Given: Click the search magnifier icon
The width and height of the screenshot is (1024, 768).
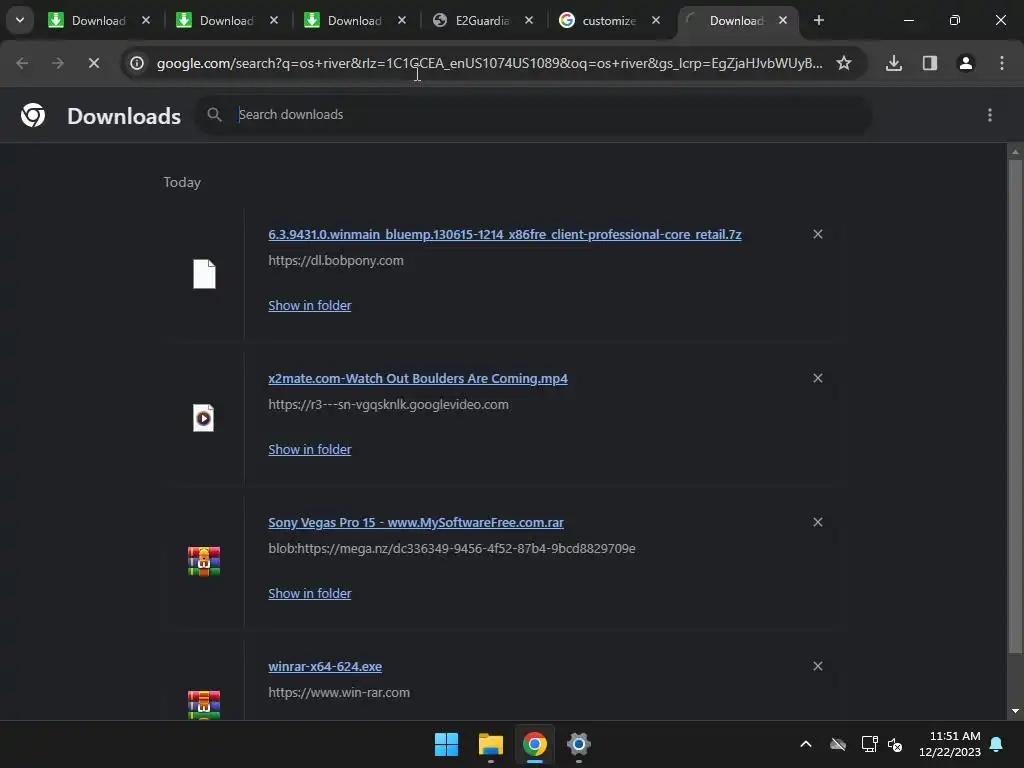Looking at the screenshot, I should [214, 115].
